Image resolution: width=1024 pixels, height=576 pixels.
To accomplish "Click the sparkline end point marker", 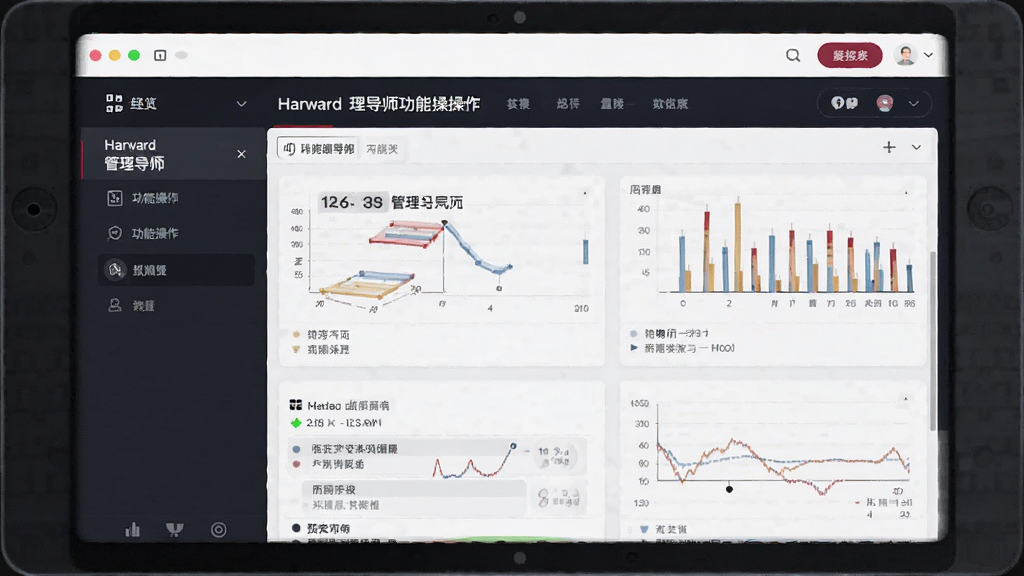I will point(513,446).
